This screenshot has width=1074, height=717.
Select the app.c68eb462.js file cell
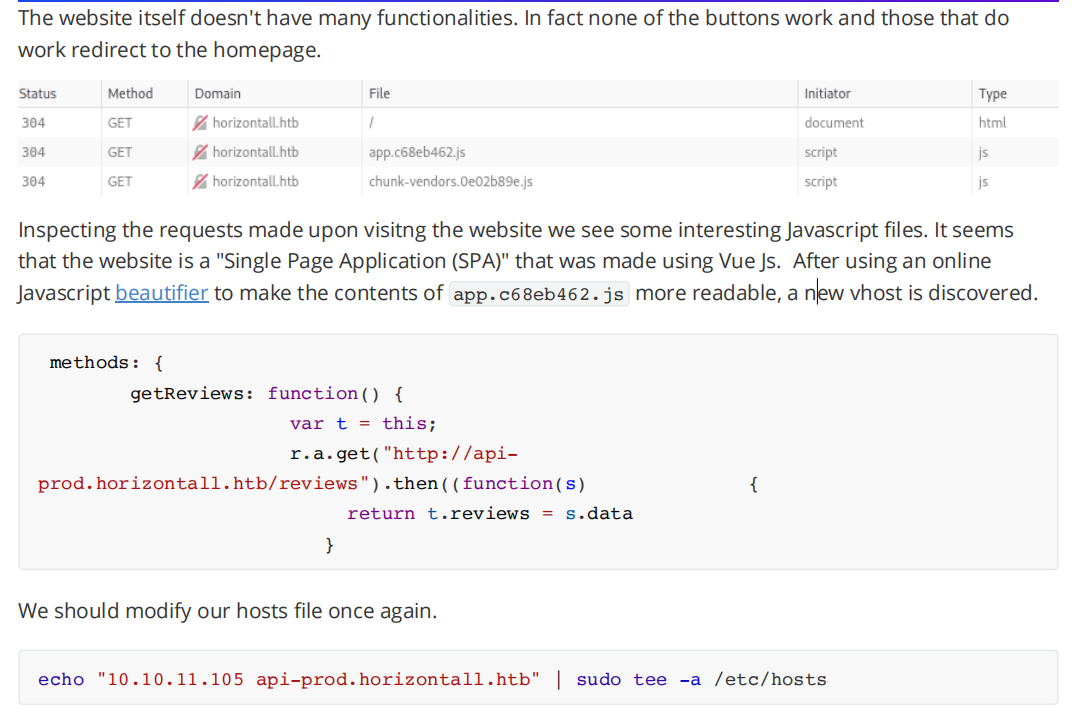click(x=417, y=152)
